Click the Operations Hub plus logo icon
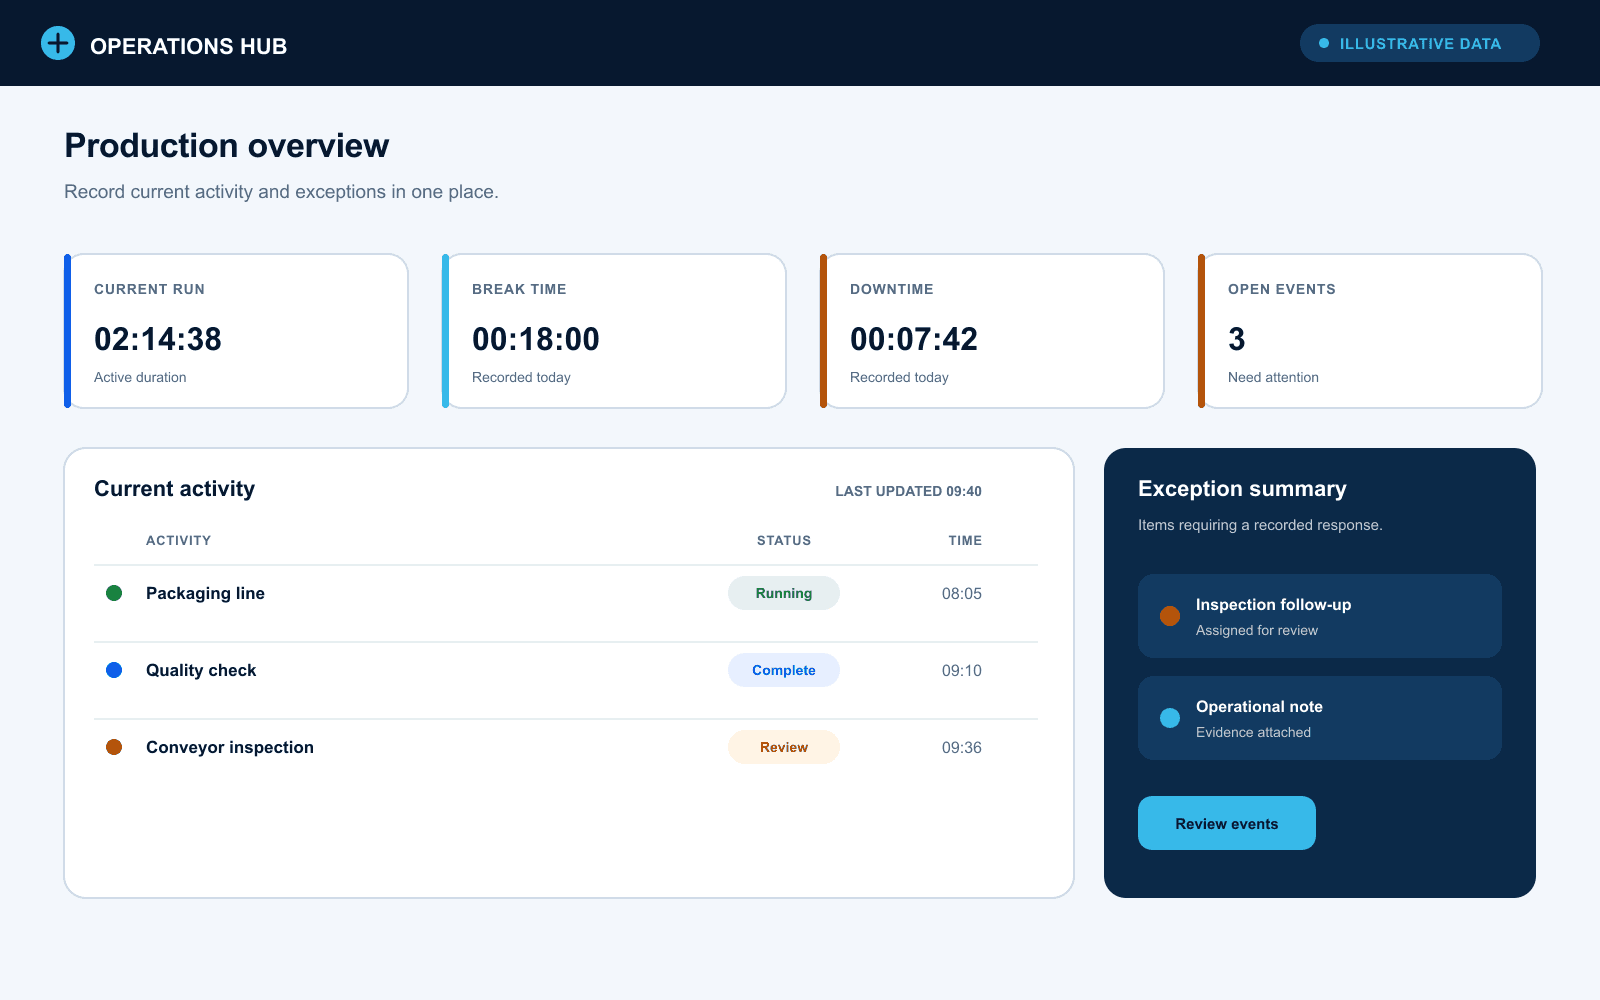Screen dimensions: 1600x1000 [x=58, y=43]
